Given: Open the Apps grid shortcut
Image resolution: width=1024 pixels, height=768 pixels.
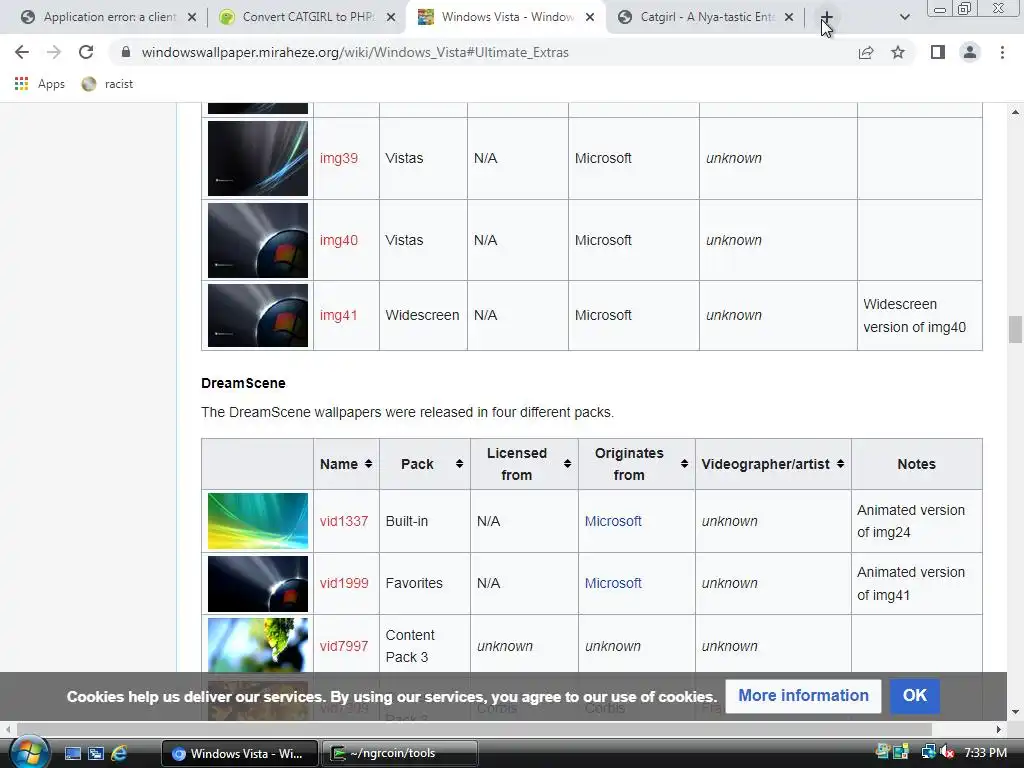Looking at the screenshot, I should (40, 84).
